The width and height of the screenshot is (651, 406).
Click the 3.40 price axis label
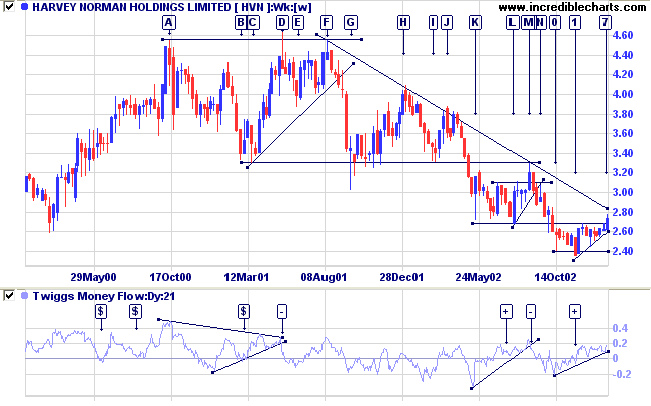(623, 153)
